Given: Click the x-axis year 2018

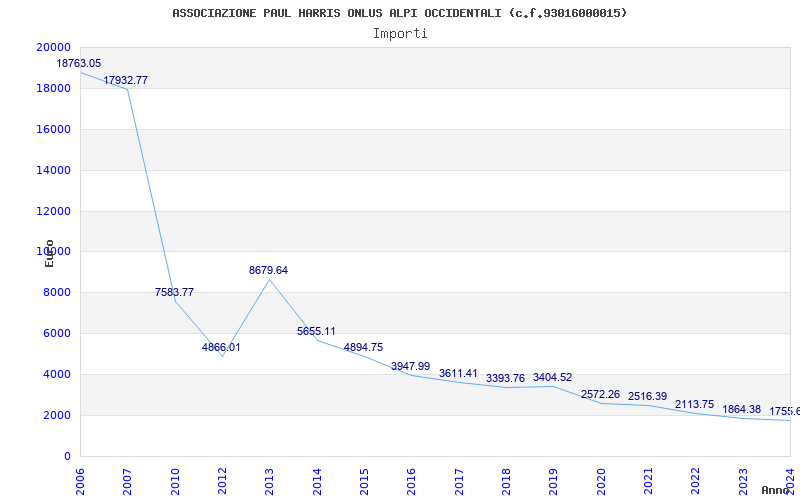Looking at the screenshot, I should (506, 482).
